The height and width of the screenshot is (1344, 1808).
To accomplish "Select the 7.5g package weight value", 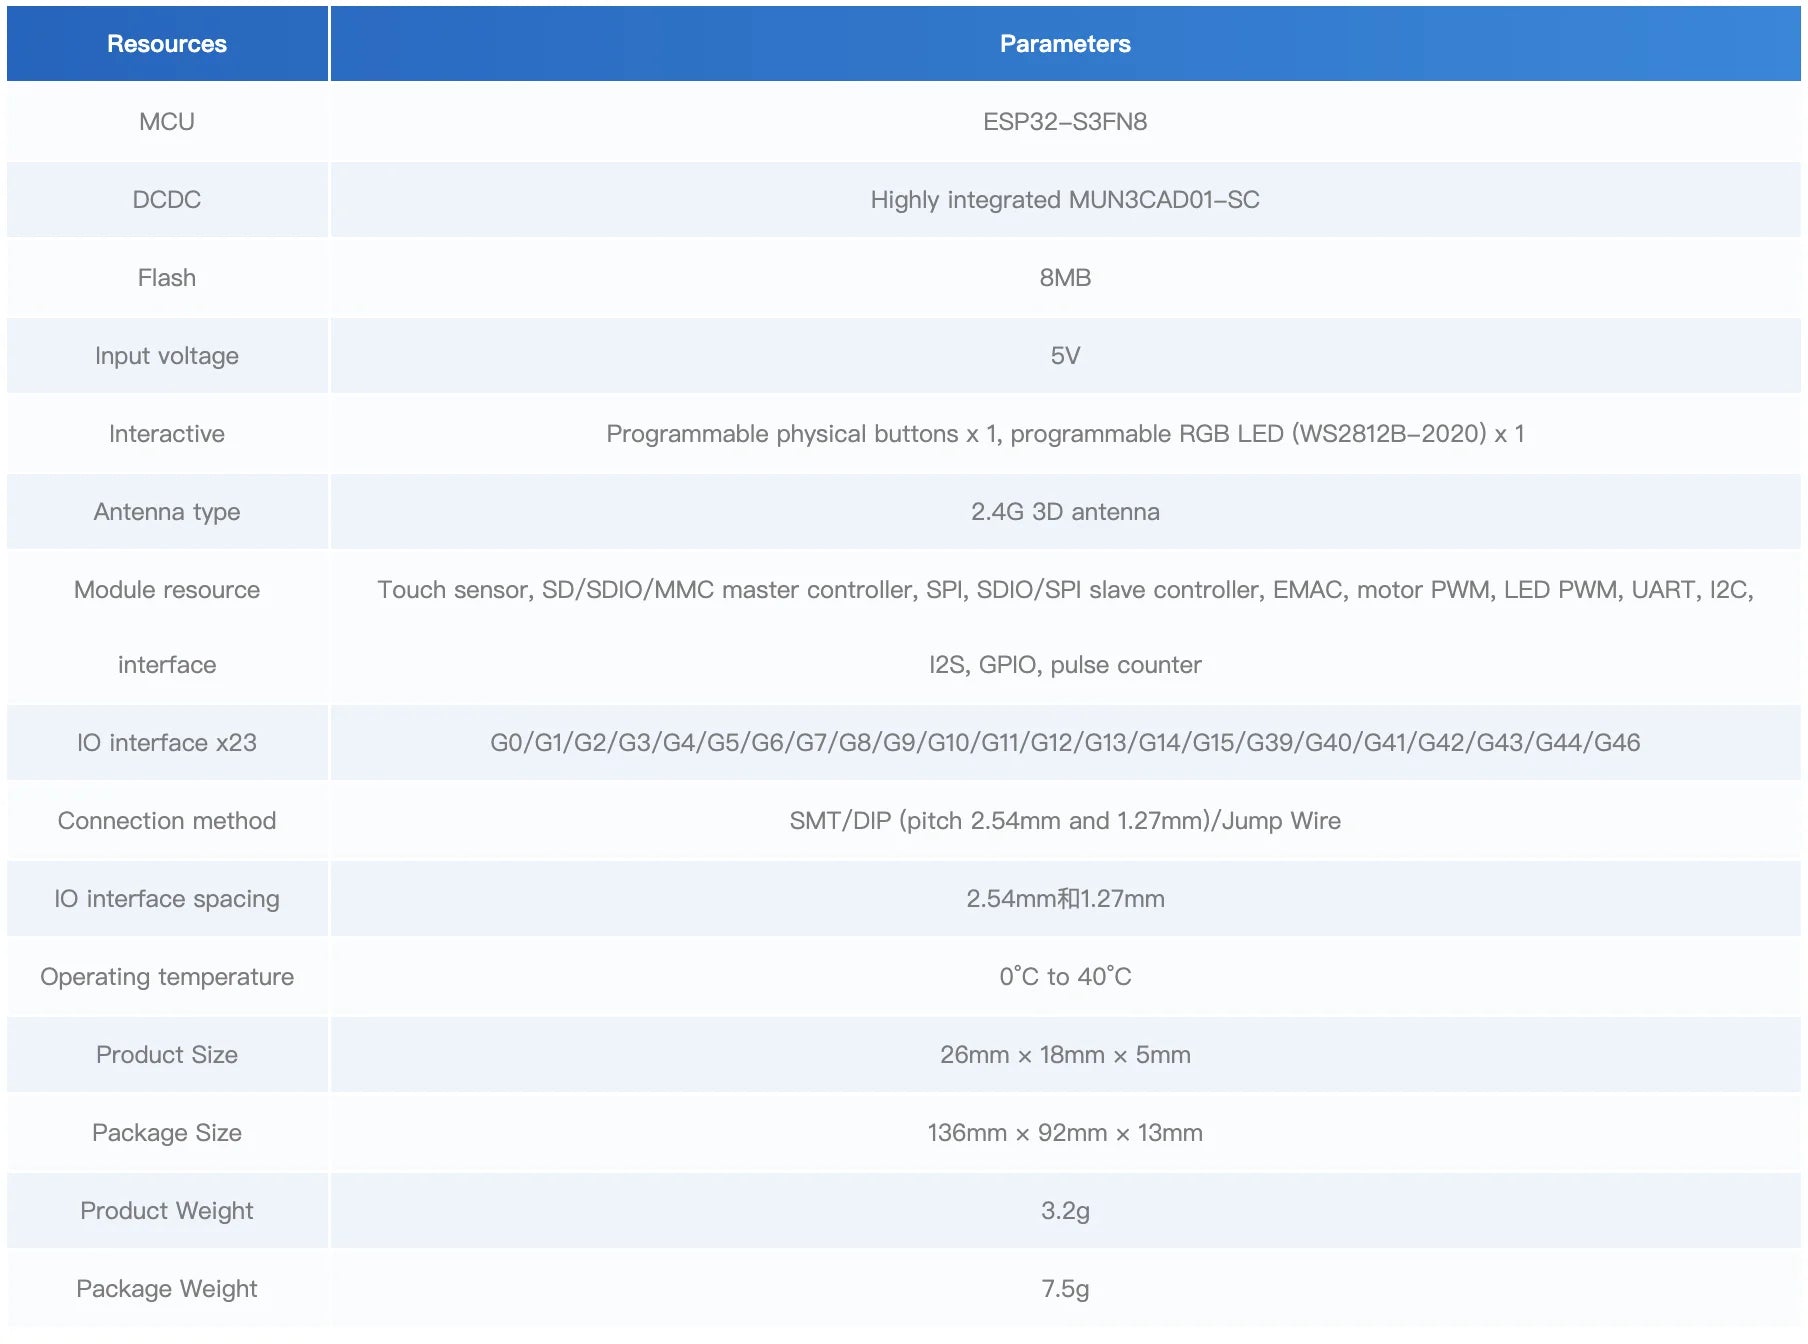I will (1065, 1289).
